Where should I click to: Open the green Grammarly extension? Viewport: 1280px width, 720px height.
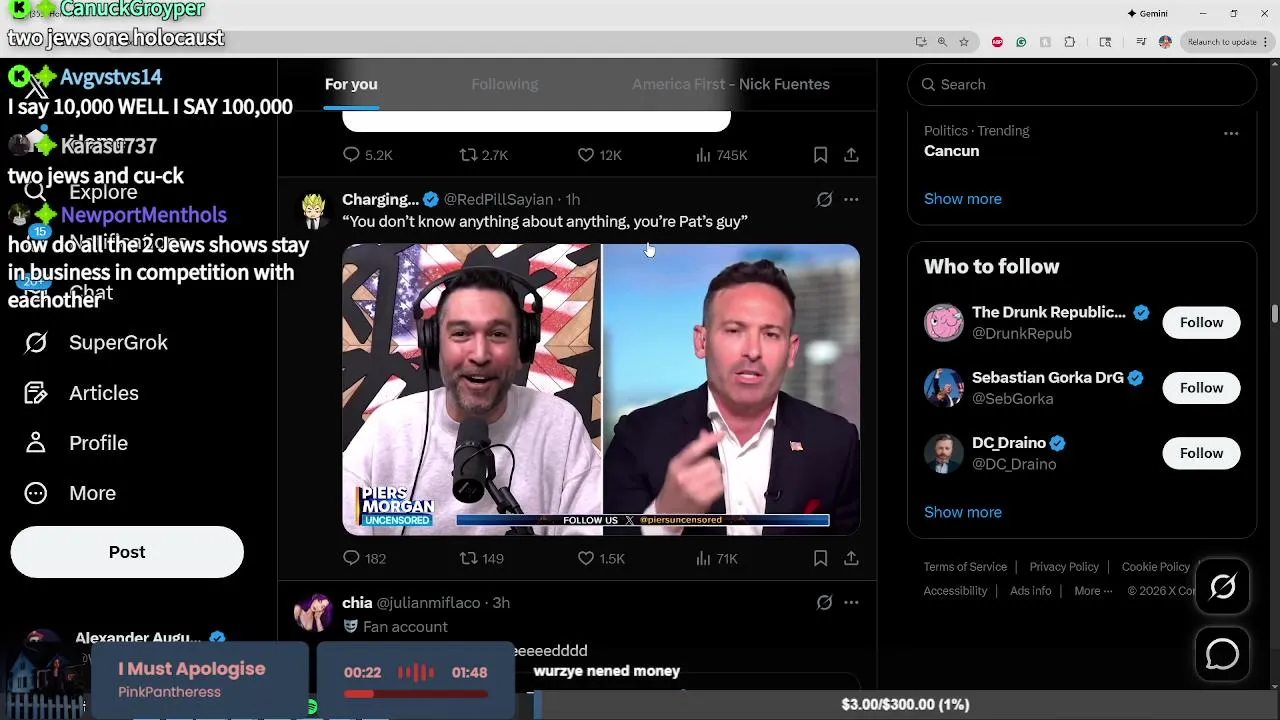point(1021,42)
